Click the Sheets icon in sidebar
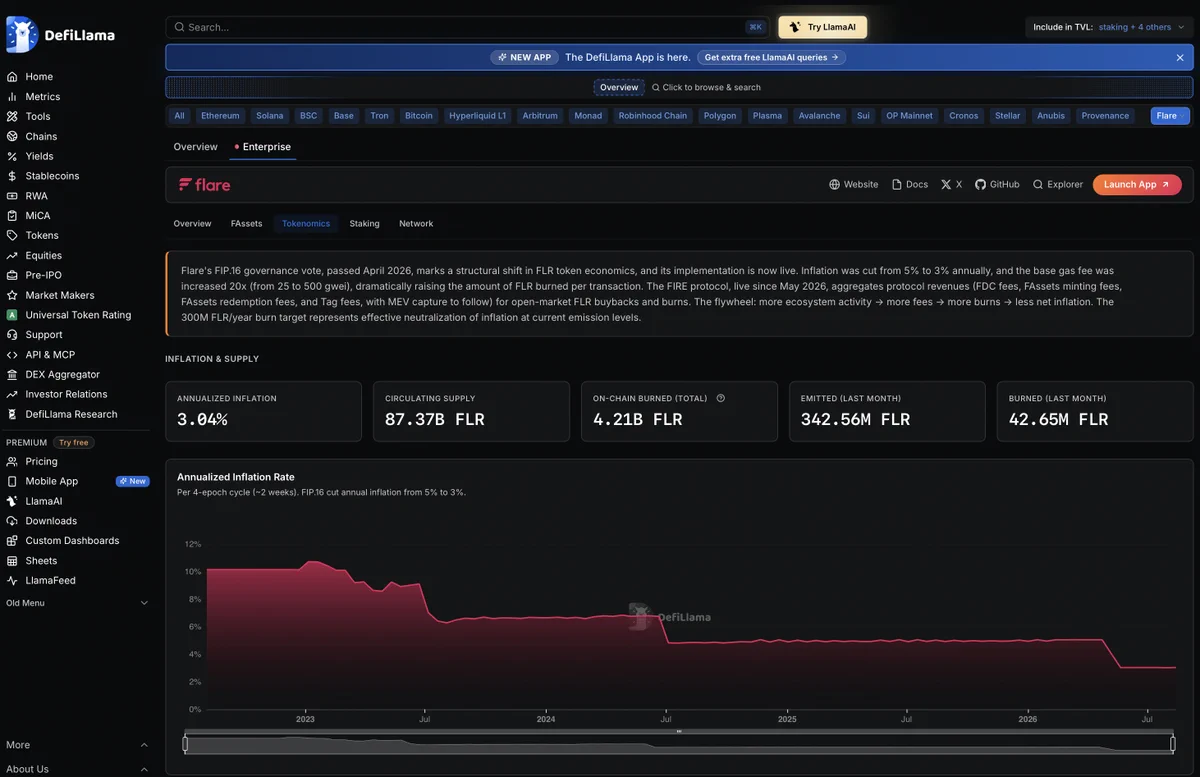 12,561
